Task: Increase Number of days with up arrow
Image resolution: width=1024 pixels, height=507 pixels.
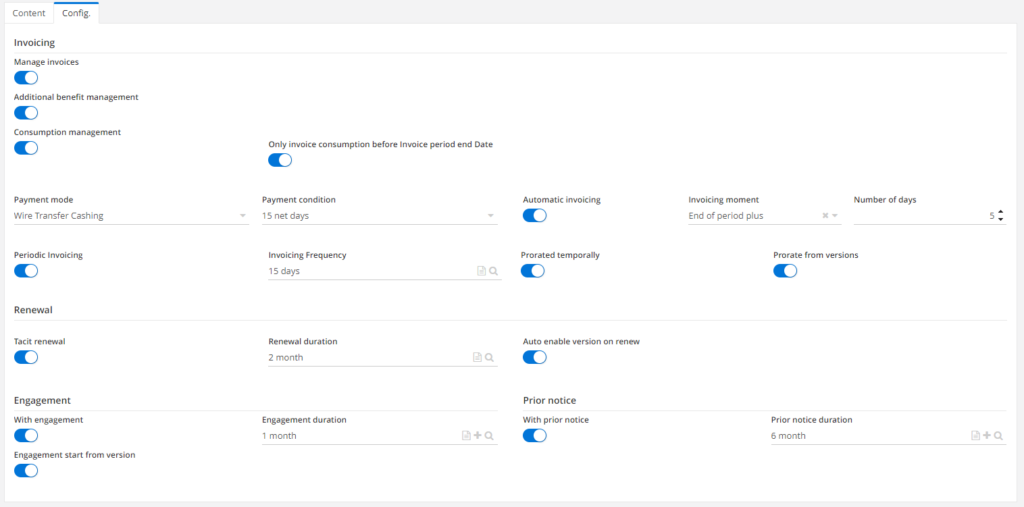Action: (1001, 211)
